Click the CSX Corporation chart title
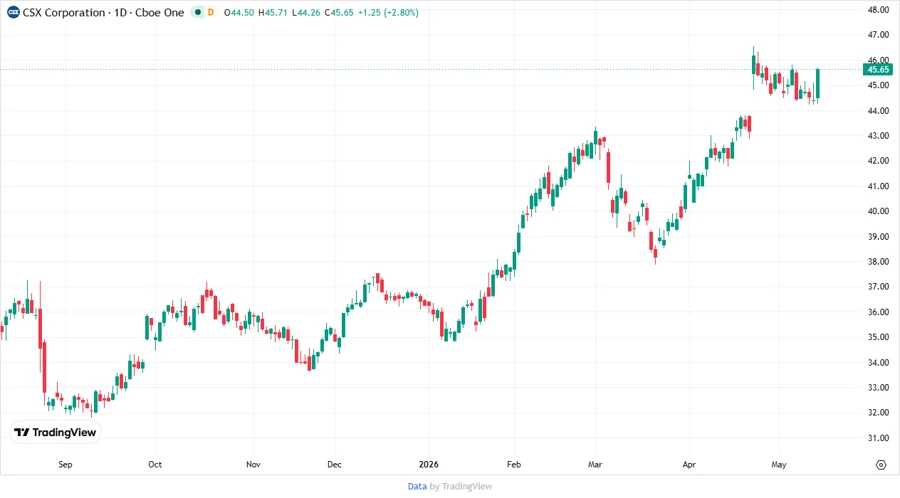This screenshot has width=900, height=498. pos(103,12)
